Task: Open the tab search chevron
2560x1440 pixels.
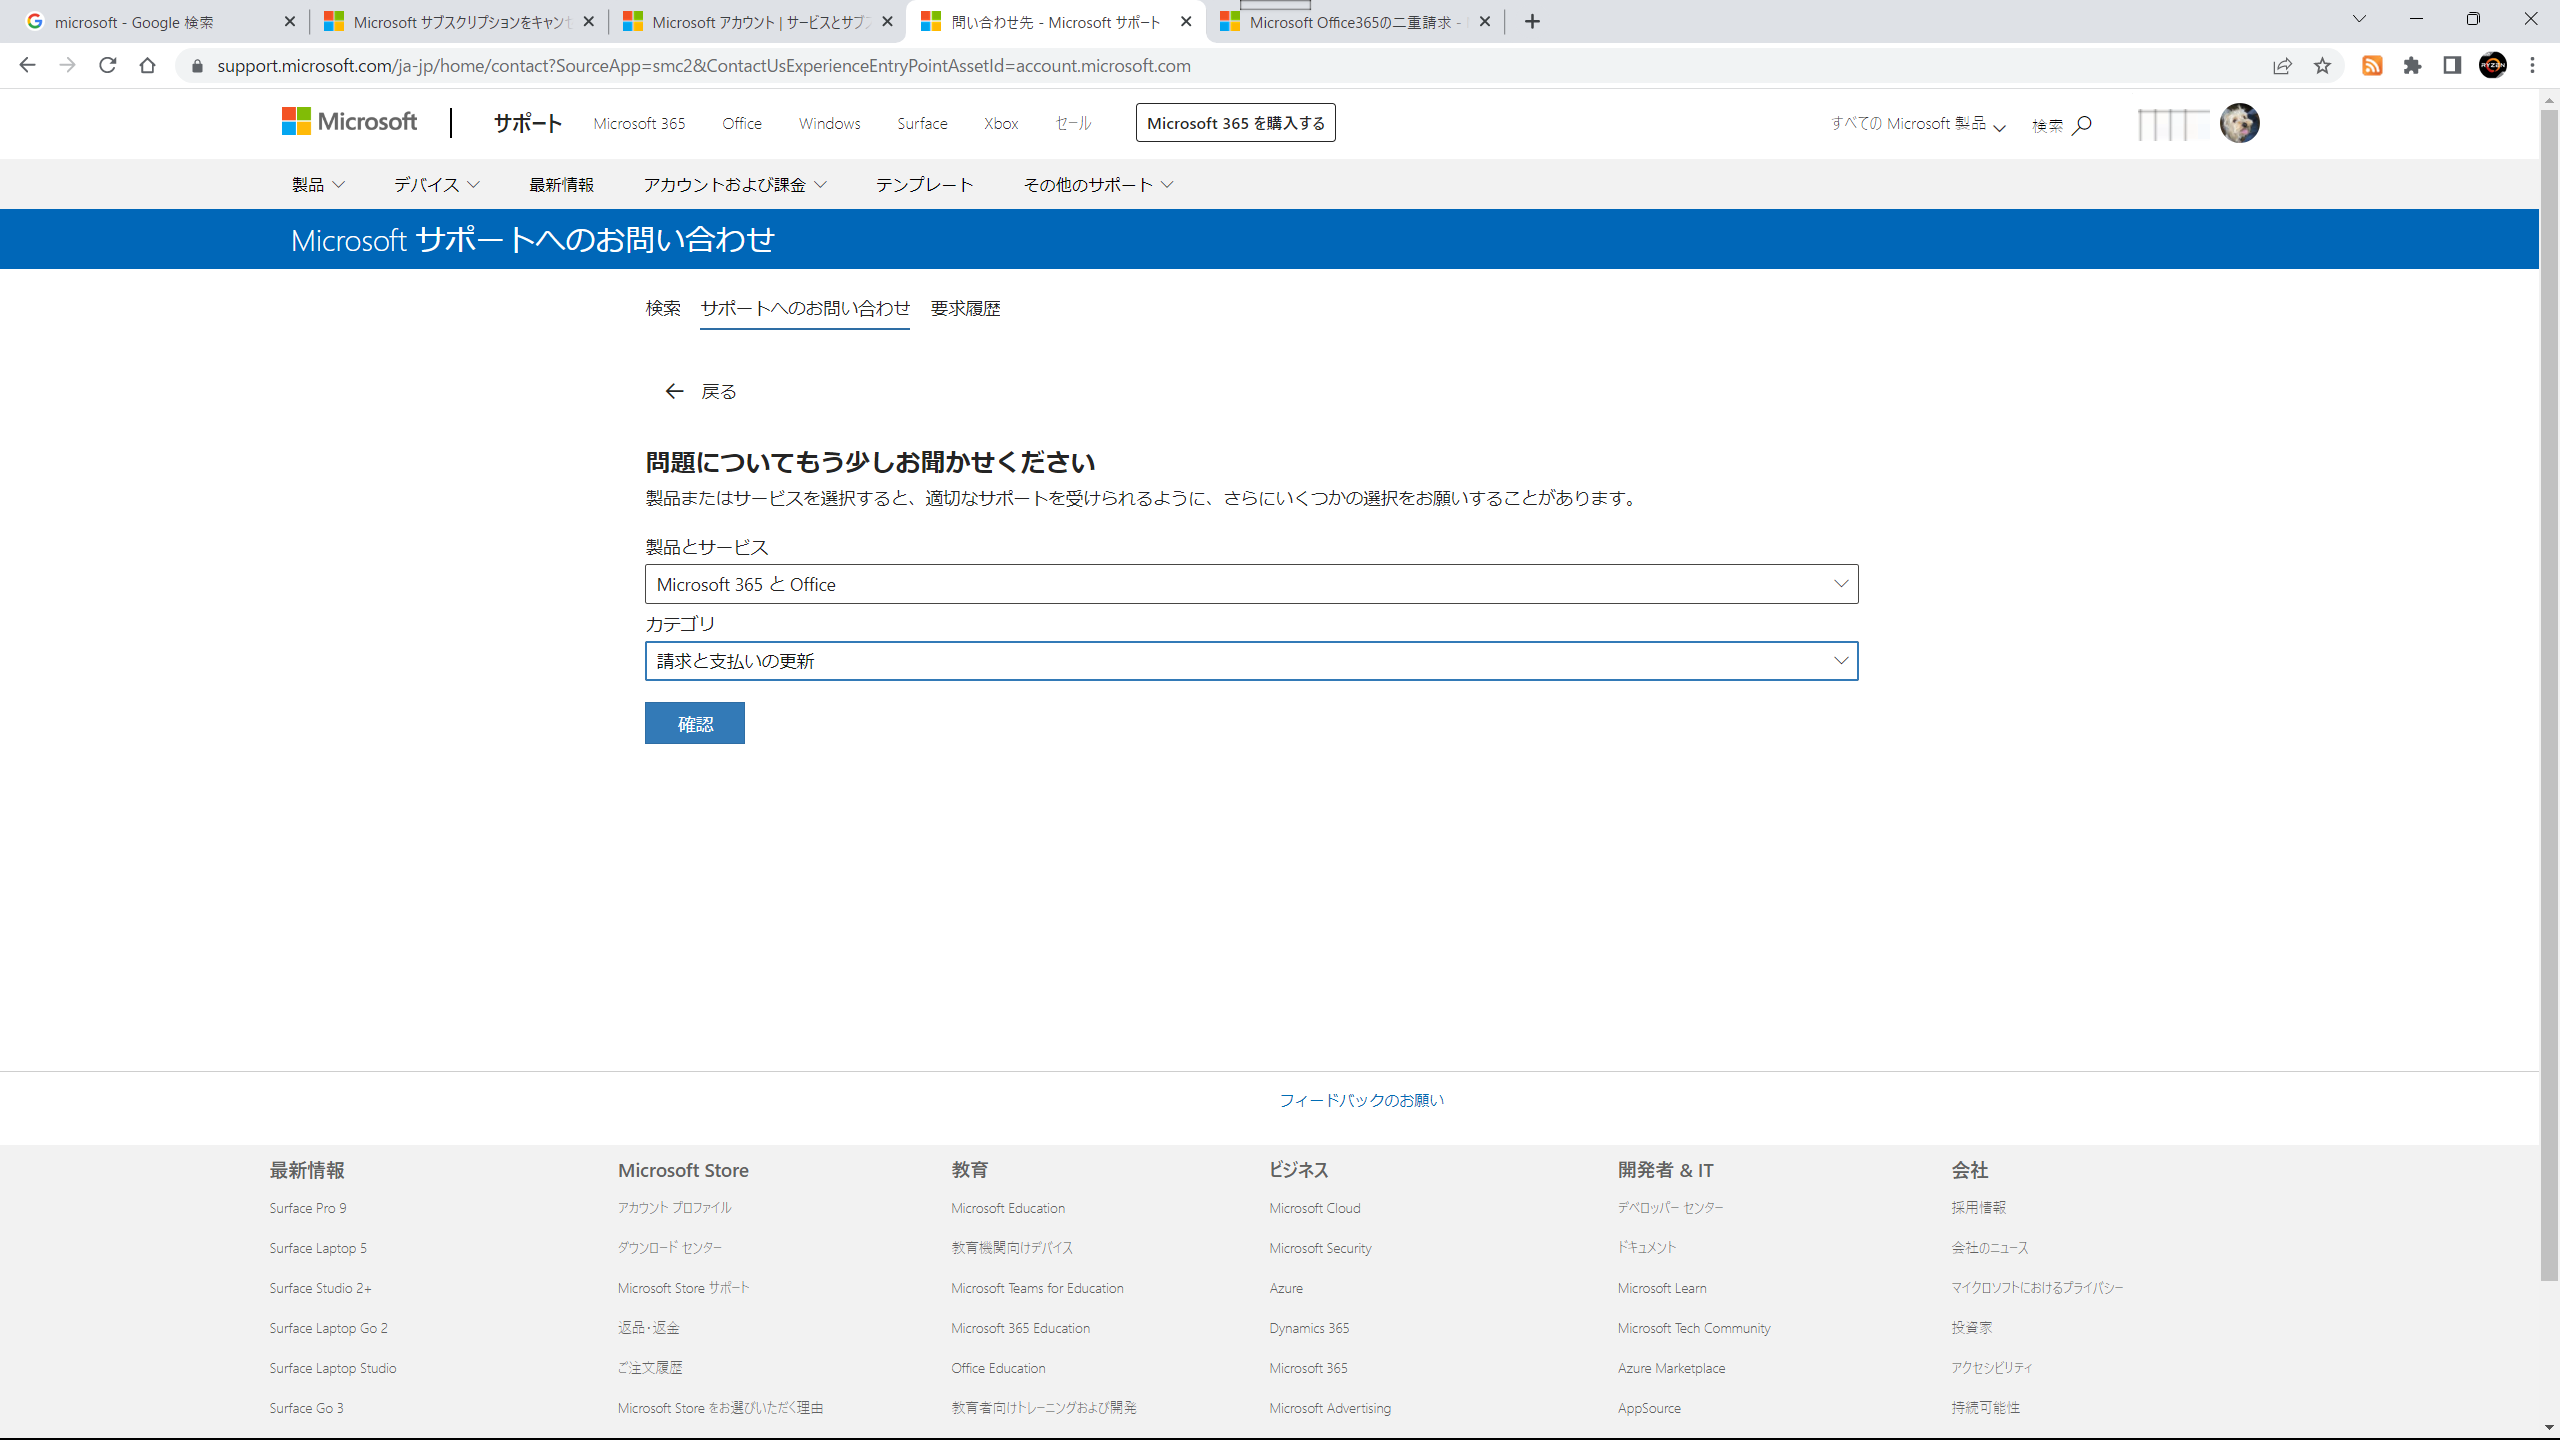Action: coord(2359,19)
